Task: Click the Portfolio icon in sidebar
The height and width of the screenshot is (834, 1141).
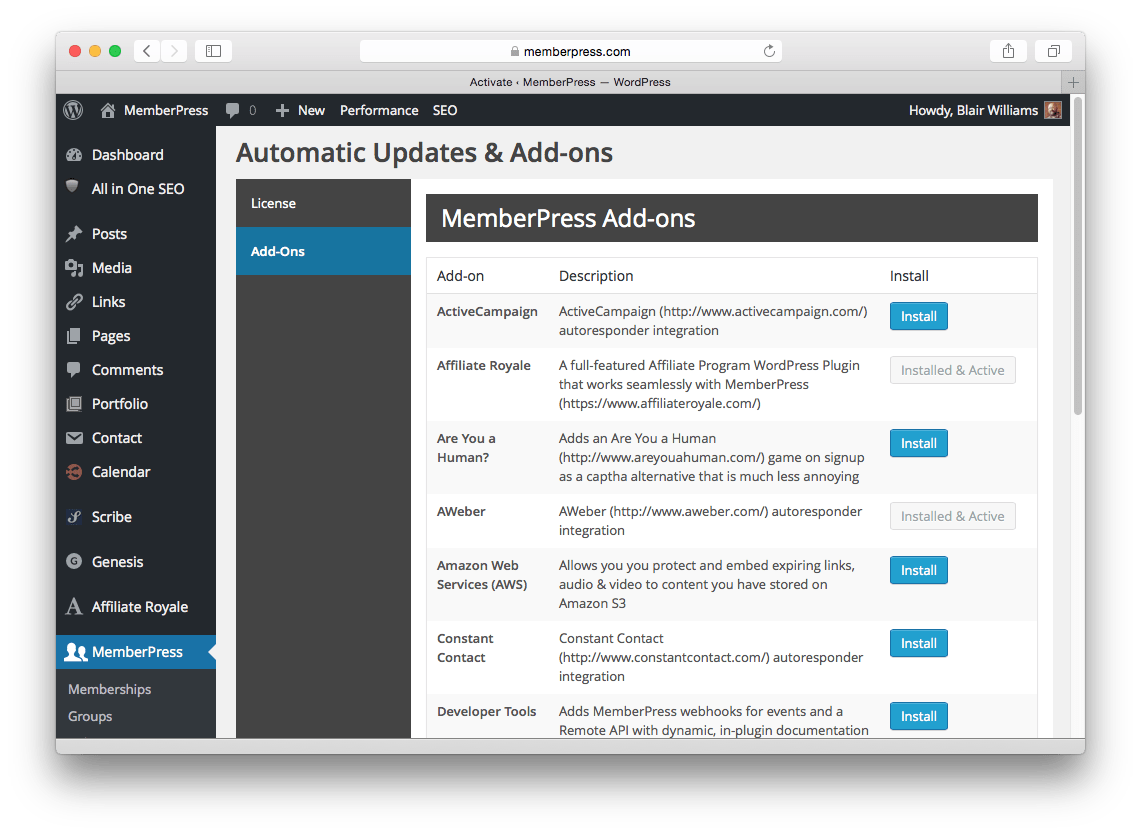Action: click(x=74, y=403)
